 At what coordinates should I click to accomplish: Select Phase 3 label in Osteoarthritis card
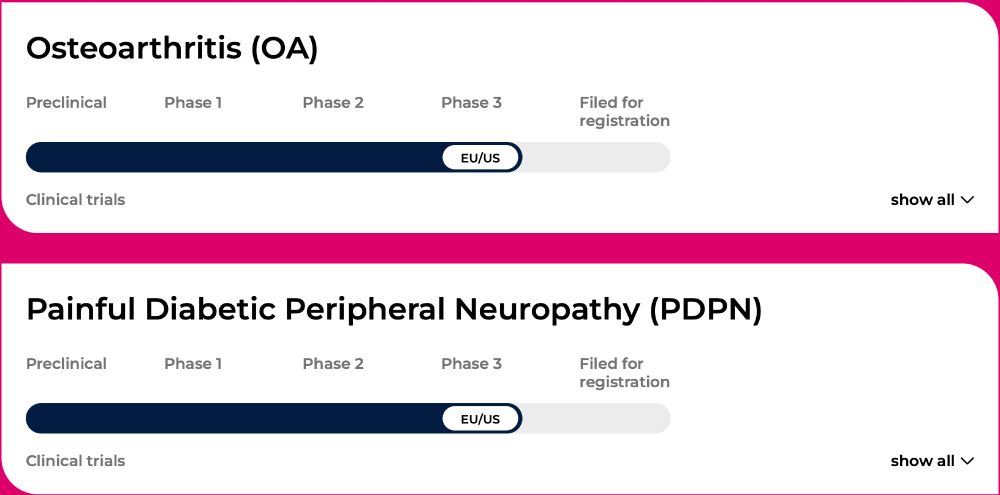[471, 103]
